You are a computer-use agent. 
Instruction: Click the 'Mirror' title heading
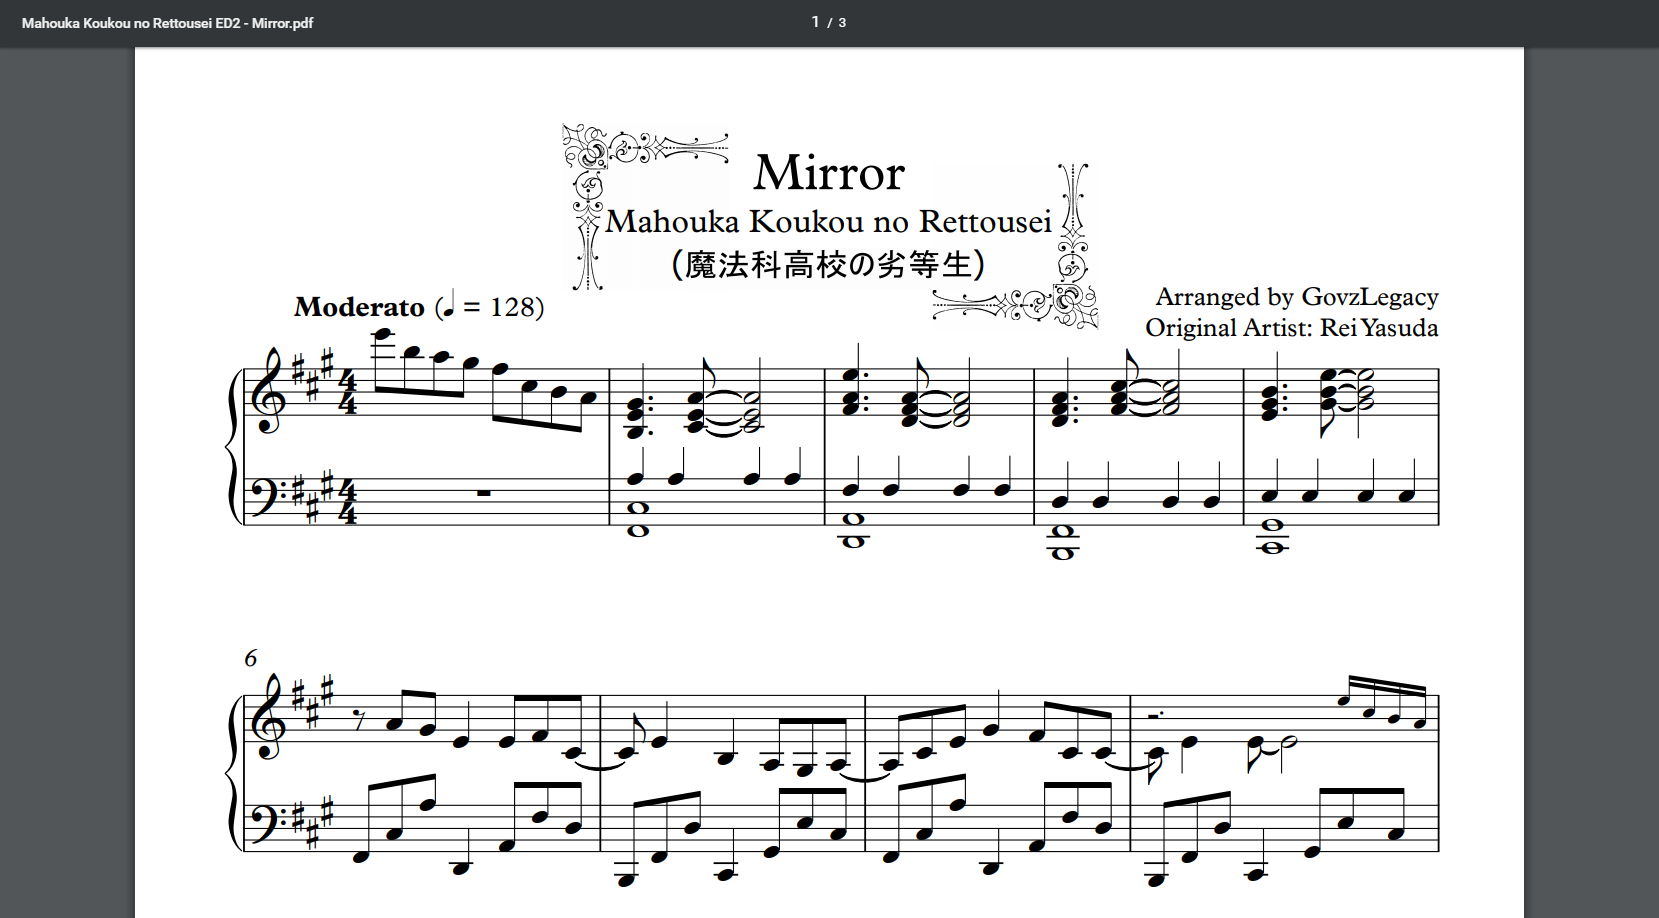coord(828,173)
